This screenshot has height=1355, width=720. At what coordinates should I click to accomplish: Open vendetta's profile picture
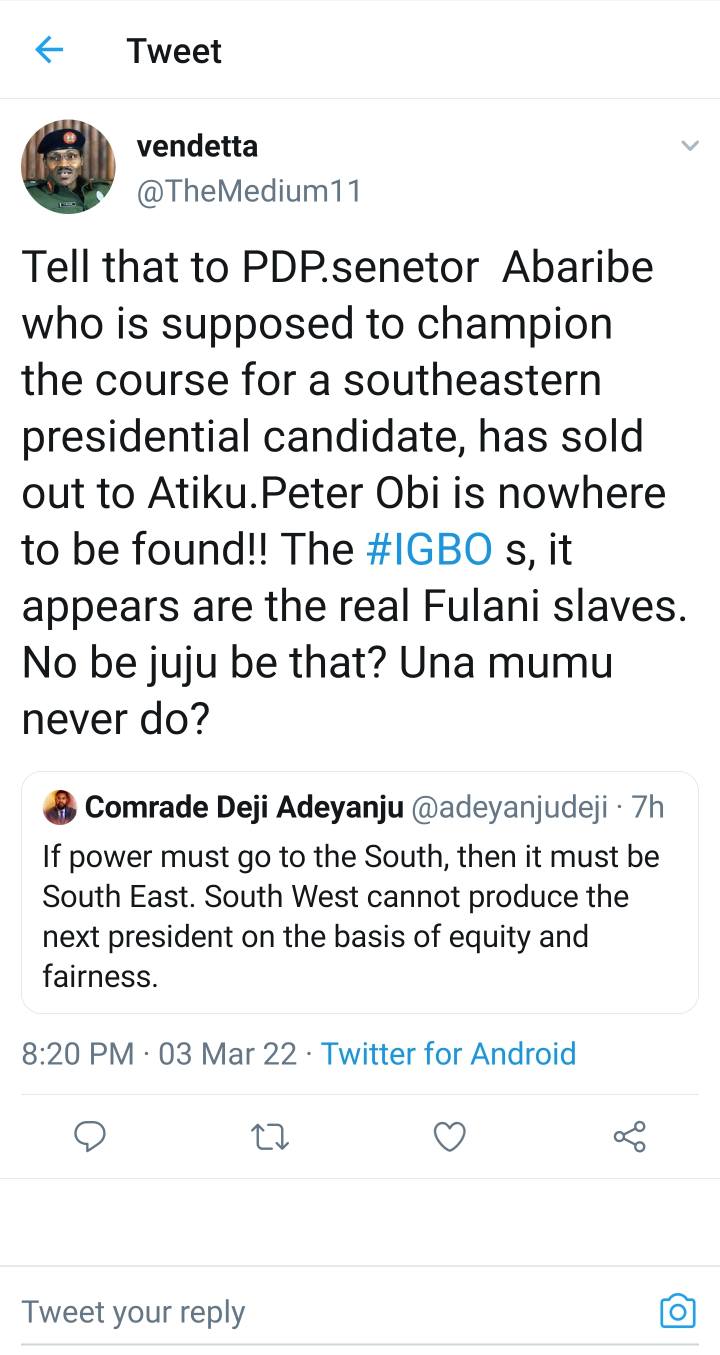[x=68, y=166]
